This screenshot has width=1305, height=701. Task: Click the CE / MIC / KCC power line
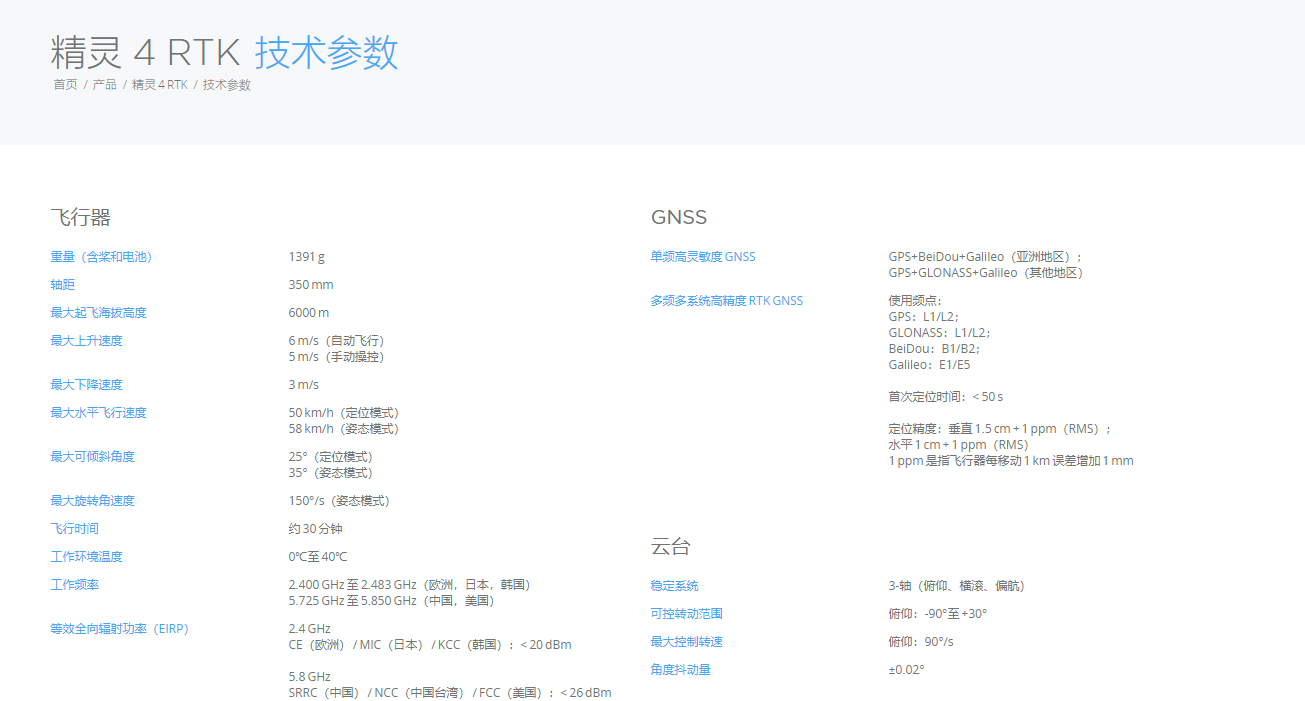click(x=430, y=645)
